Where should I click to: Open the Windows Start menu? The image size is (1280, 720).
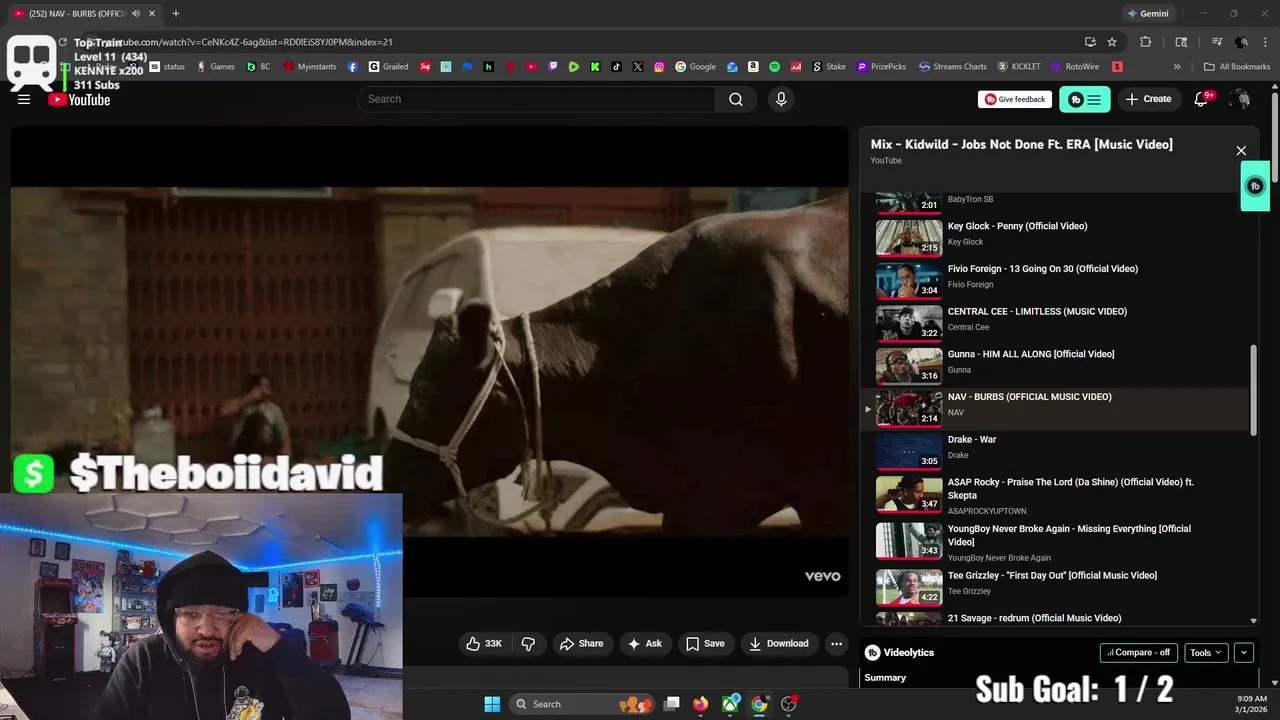492,704
